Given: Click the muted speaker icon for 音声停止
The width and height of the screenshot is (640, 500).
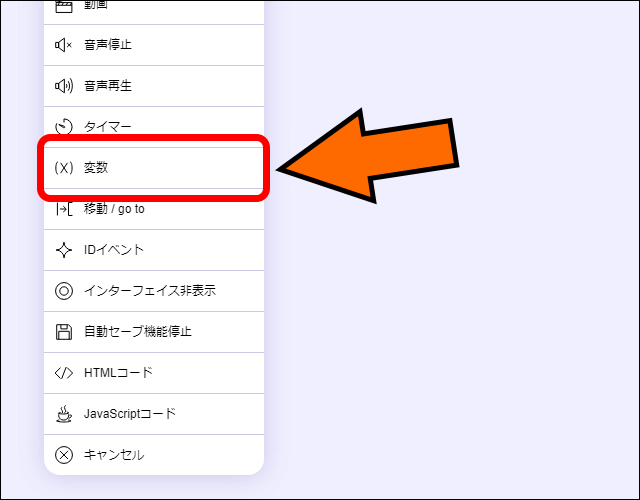Looking at the screenshot, I should [x=64, y=45].
